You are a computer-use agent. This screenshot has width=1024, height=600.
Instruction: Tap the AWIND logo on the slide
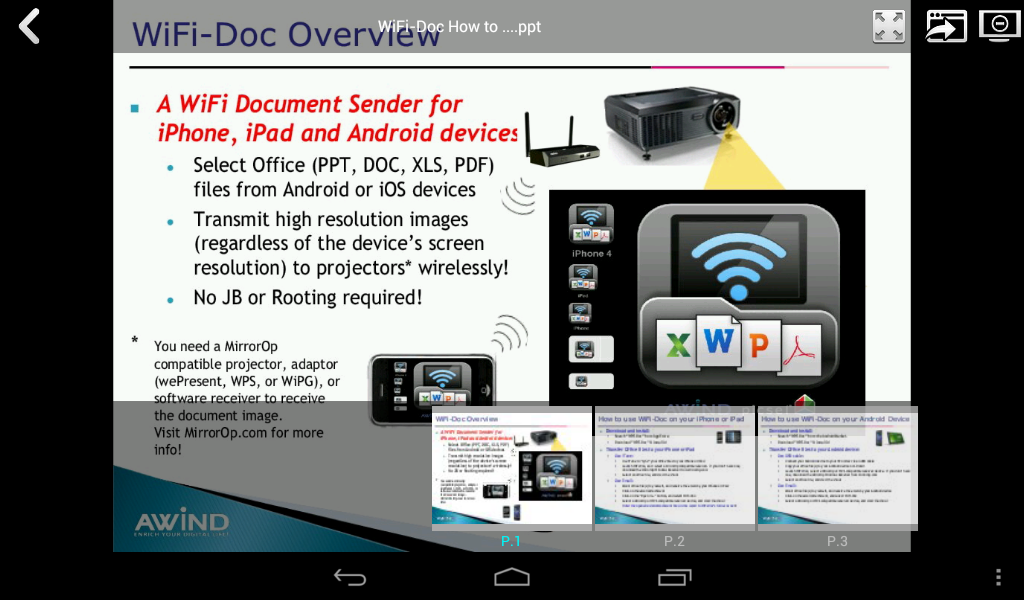pyautogui.click(x=182, y=521)
